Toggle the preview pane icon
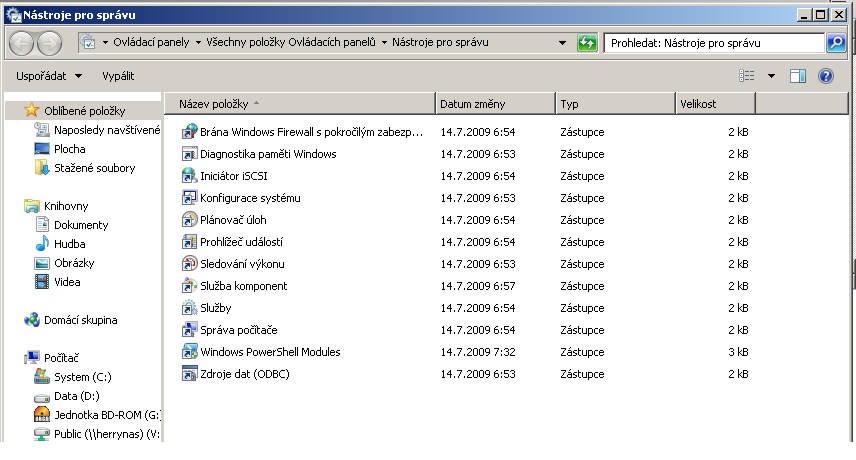The width and height of the screenshot is (856, 460). [x=798, y=76]
